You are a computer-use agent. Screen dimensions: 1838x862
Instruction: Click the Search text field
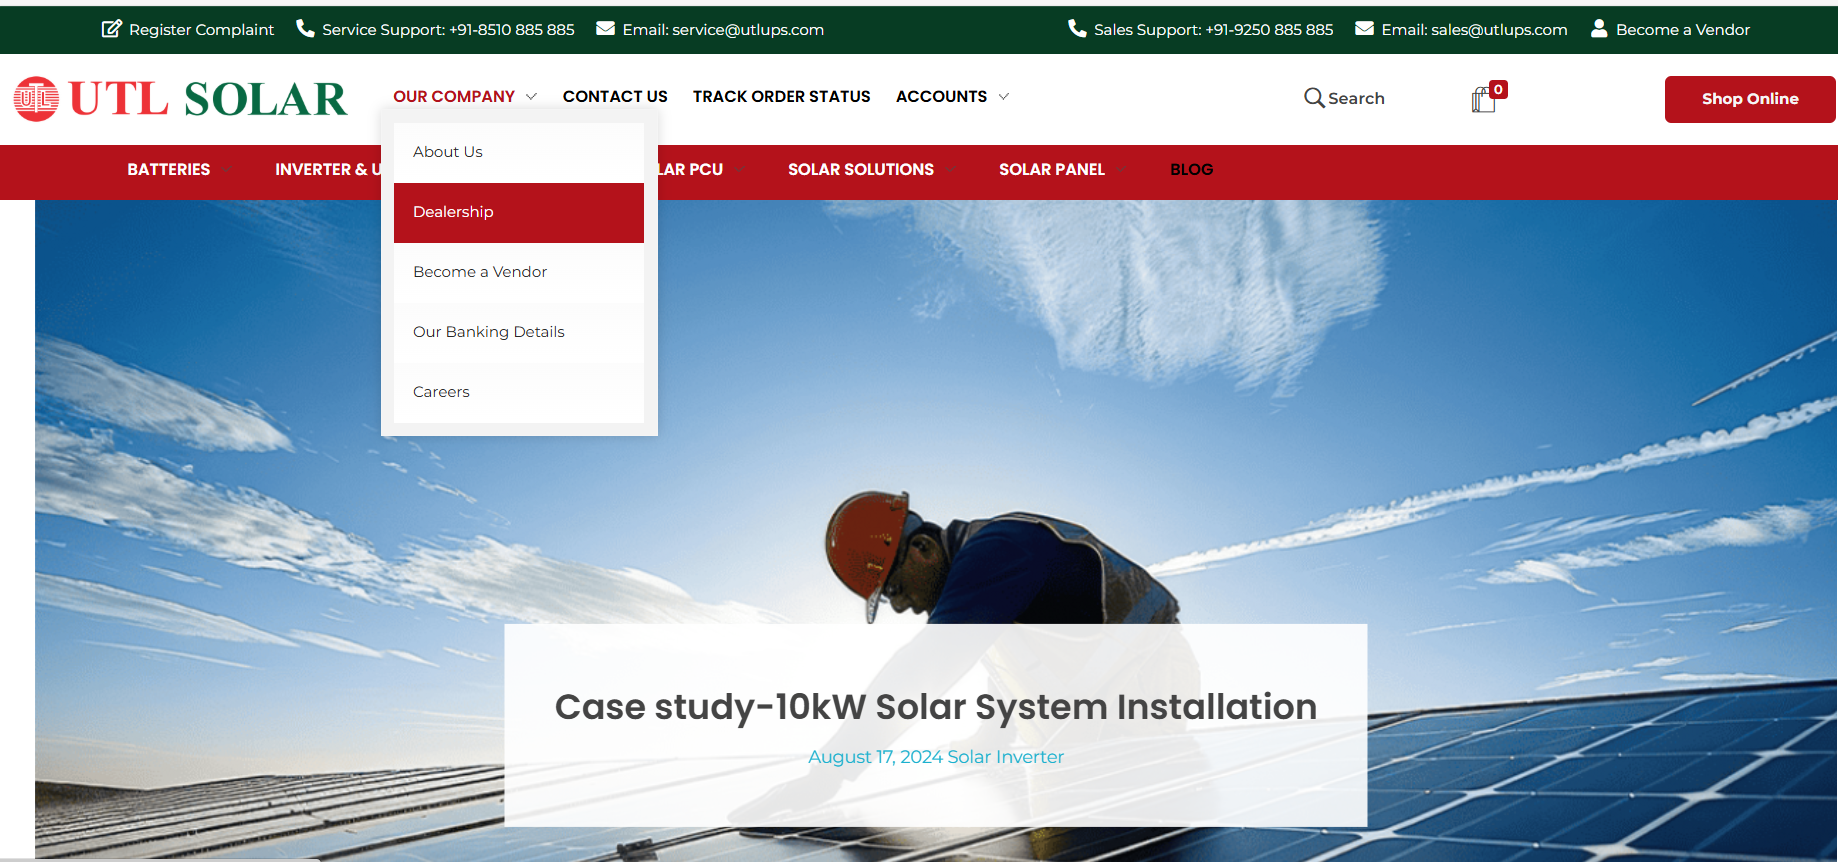pos(1356,98)
